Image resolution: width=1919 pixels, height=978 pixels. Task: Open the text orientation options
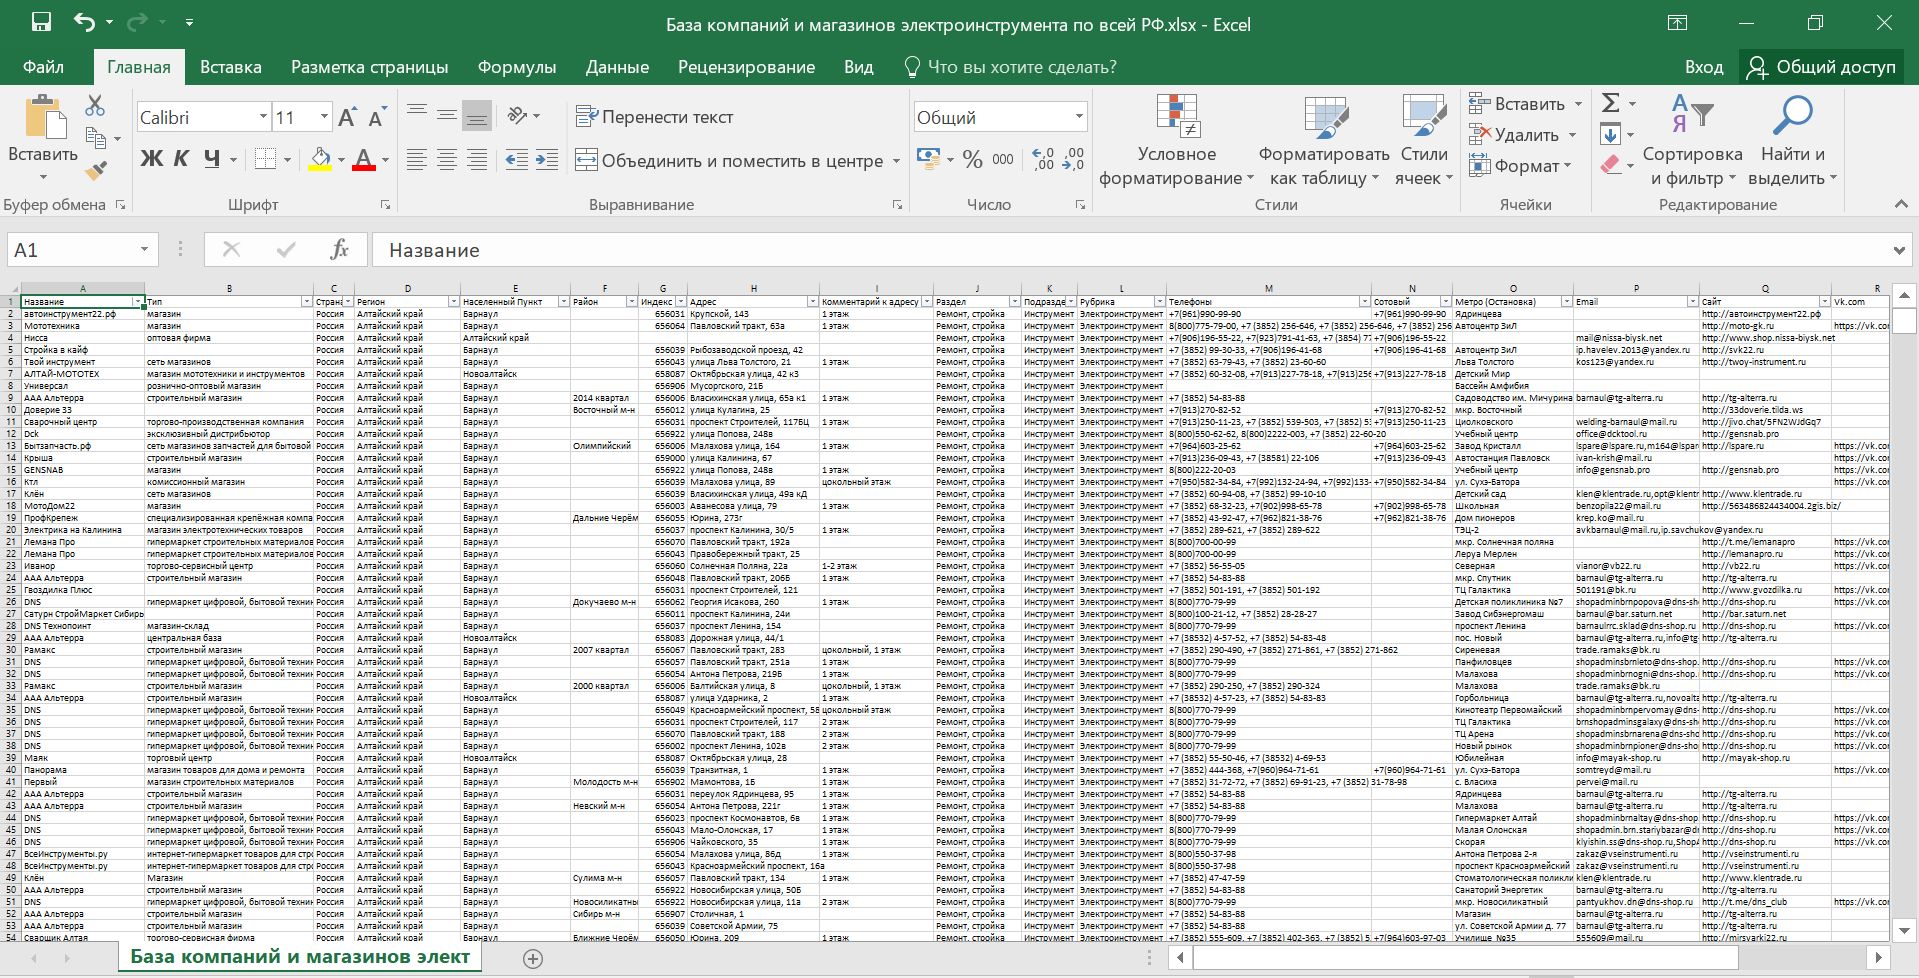523,116
